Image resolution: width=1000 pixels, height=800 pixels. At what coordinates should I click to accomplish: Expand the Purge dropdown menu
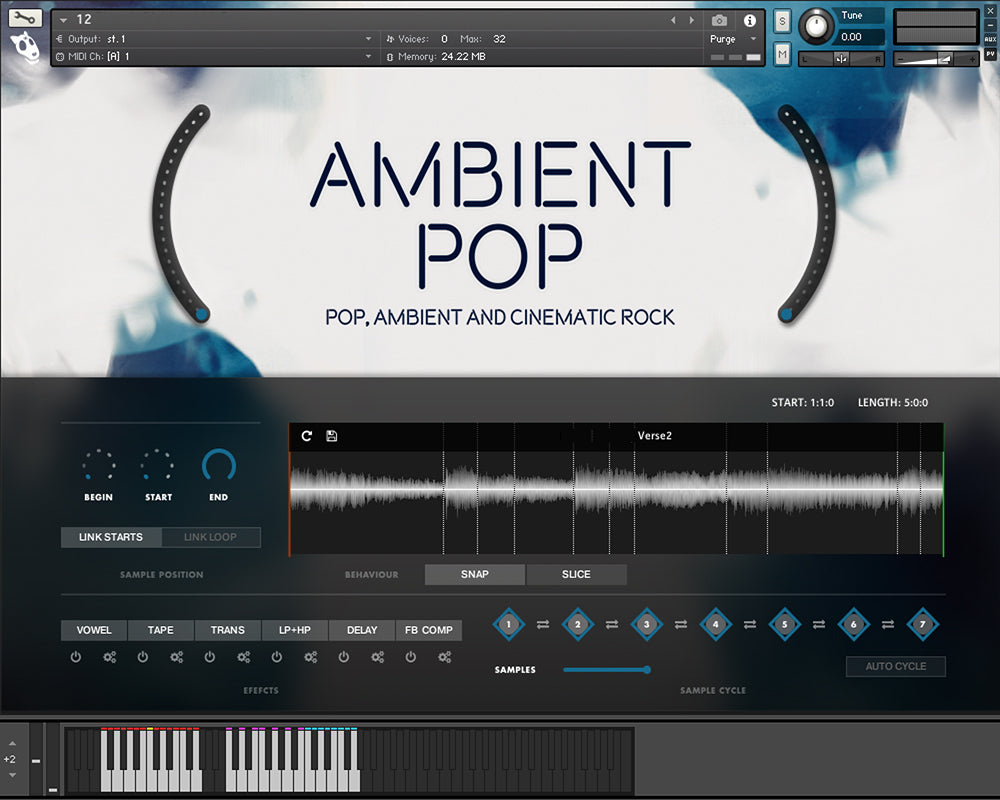[x=733, y=39]
